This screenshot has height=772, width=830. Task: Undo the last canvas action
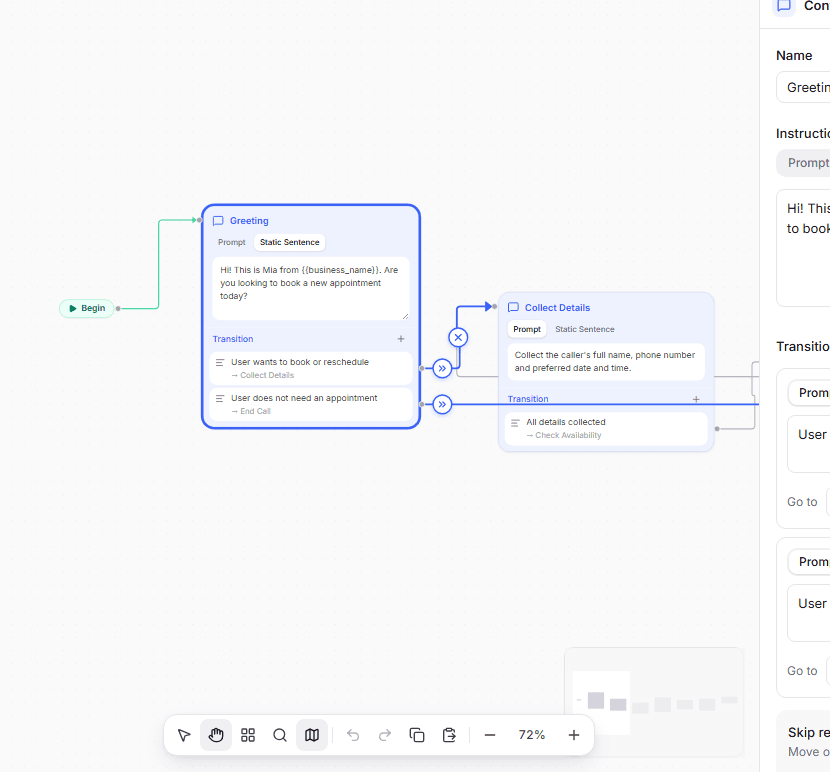click(x=353, y=735)
